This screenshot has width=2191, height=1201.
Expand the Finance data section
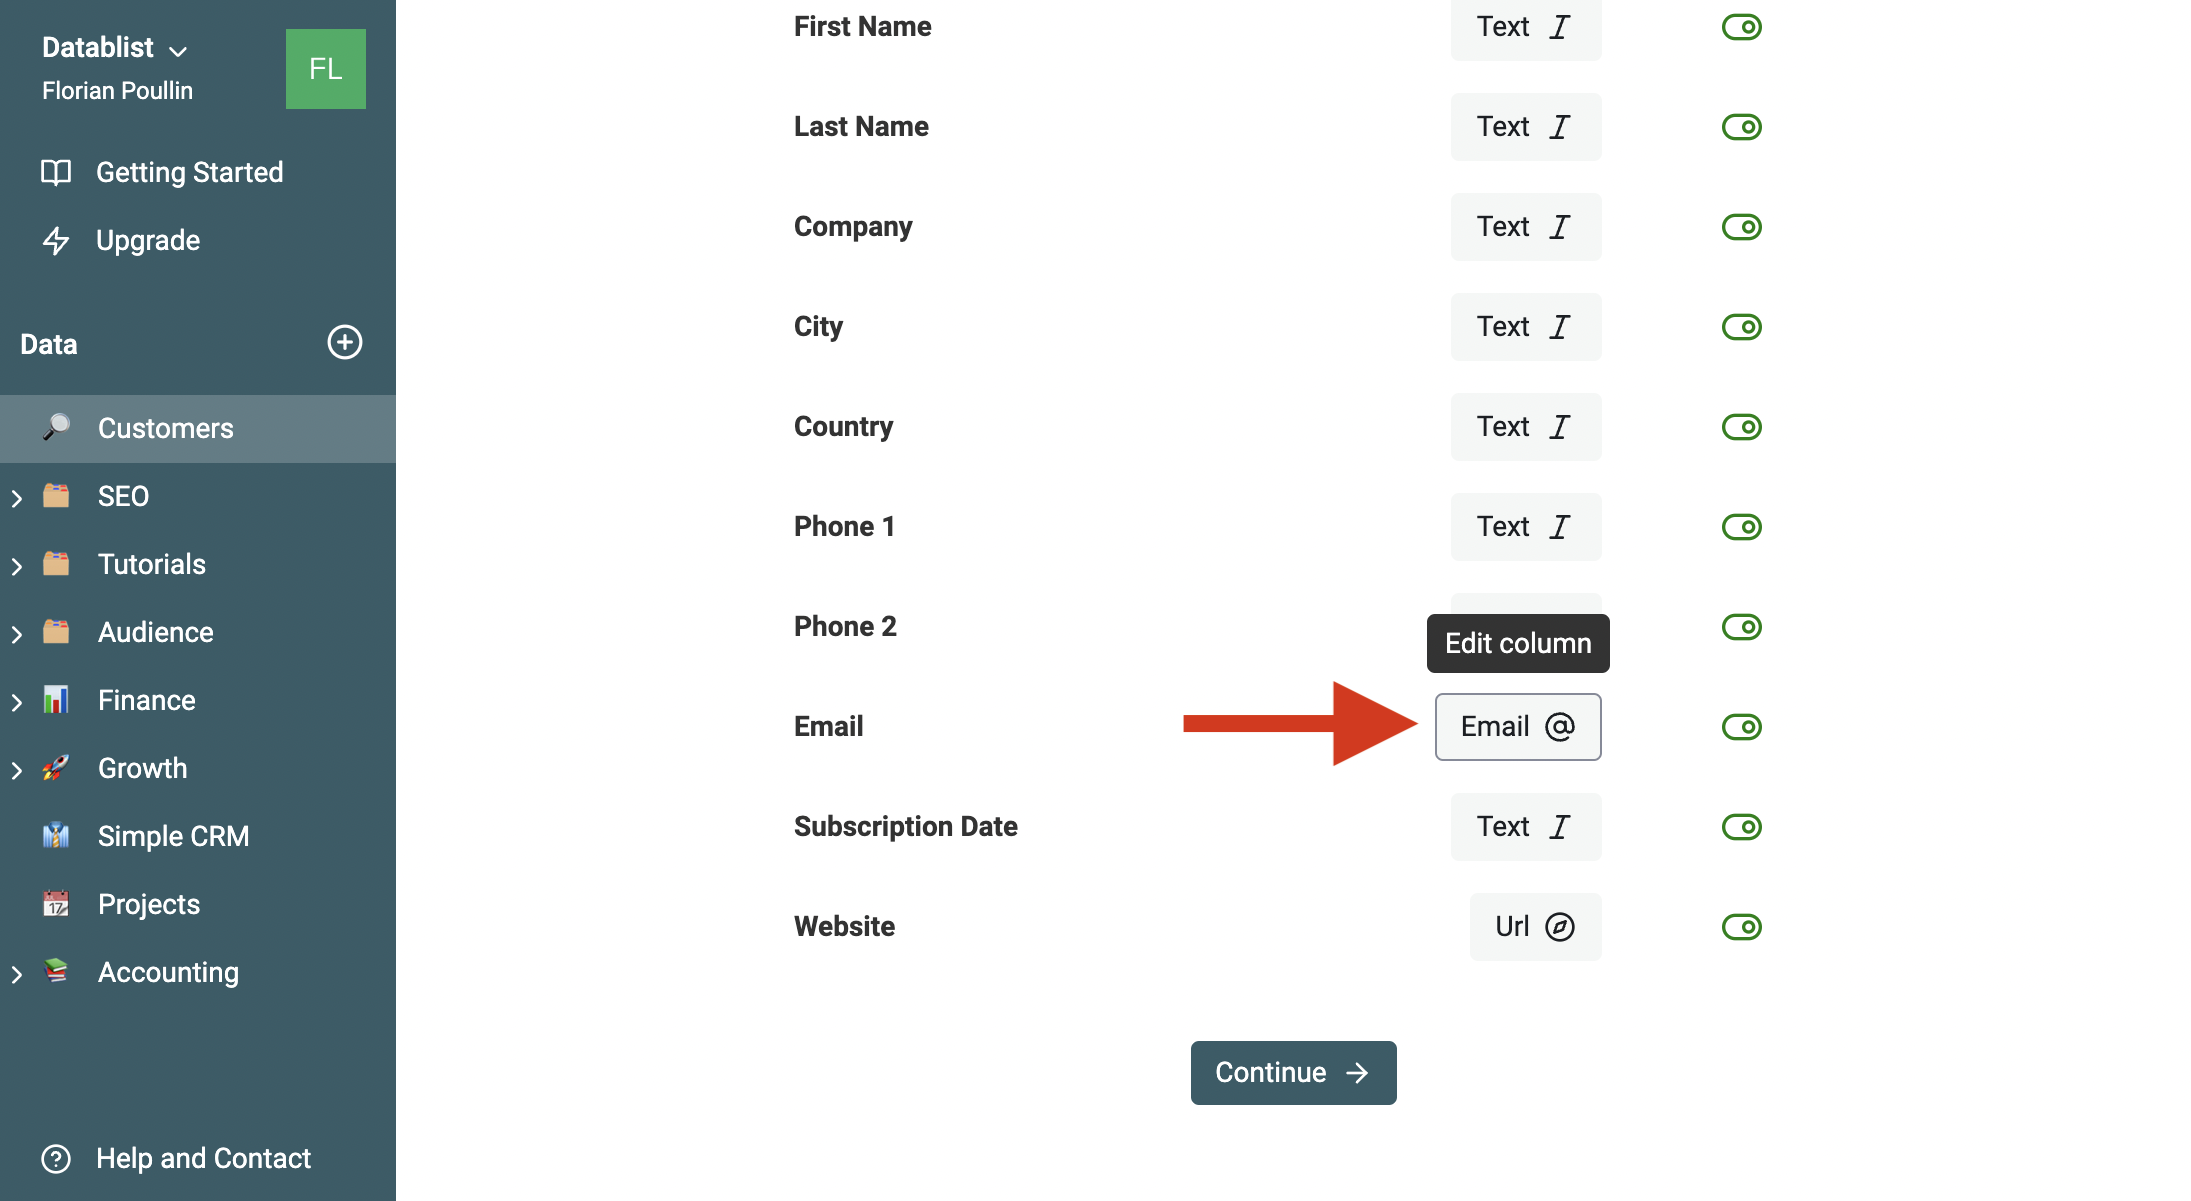point(18,700)
